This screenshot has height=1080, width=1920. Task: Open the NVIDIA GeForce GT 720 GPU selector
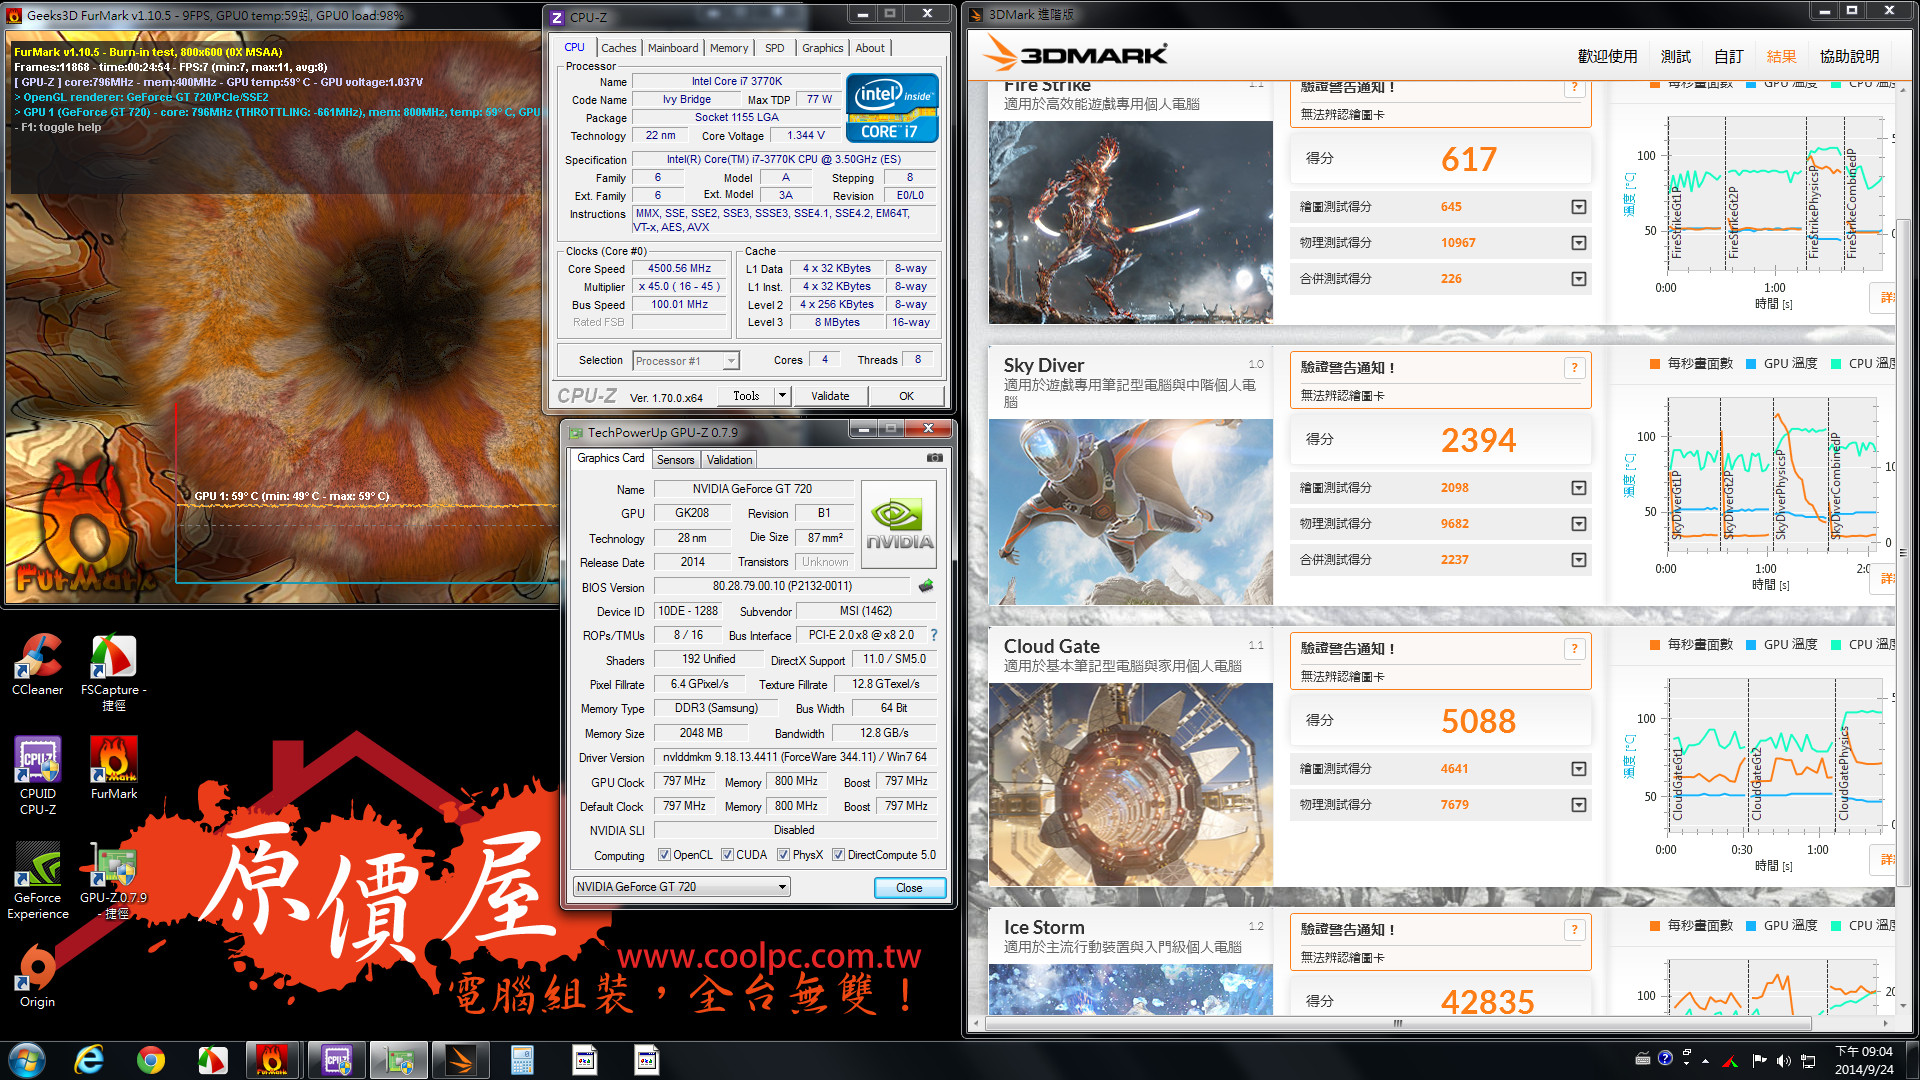(681, 887)
